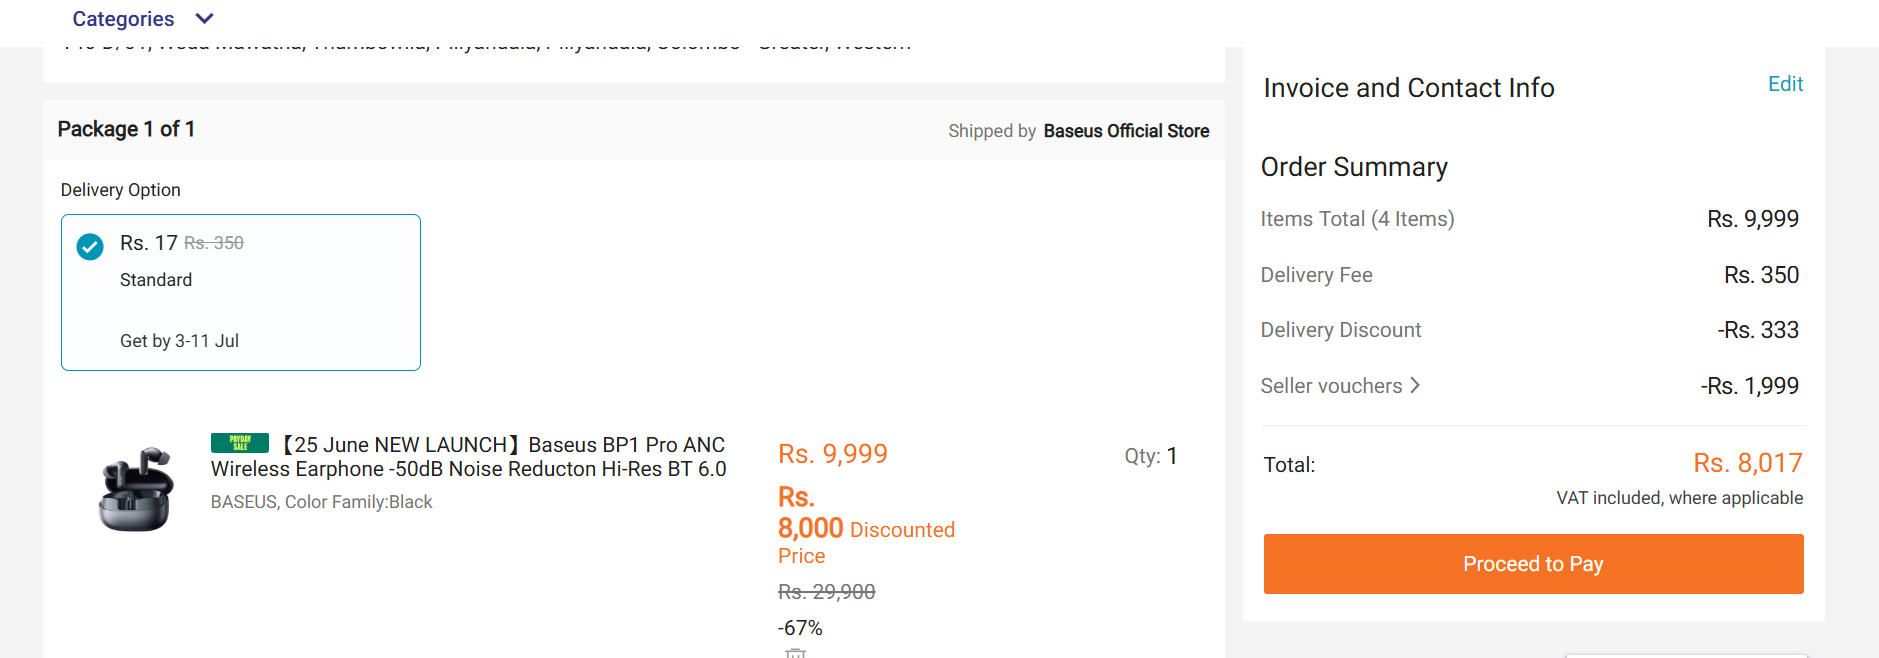Viewport: 1879px width, 658px height.
Task: Click the blue checkmark icon for Standard delivery
Action: (x=90, y=246)
